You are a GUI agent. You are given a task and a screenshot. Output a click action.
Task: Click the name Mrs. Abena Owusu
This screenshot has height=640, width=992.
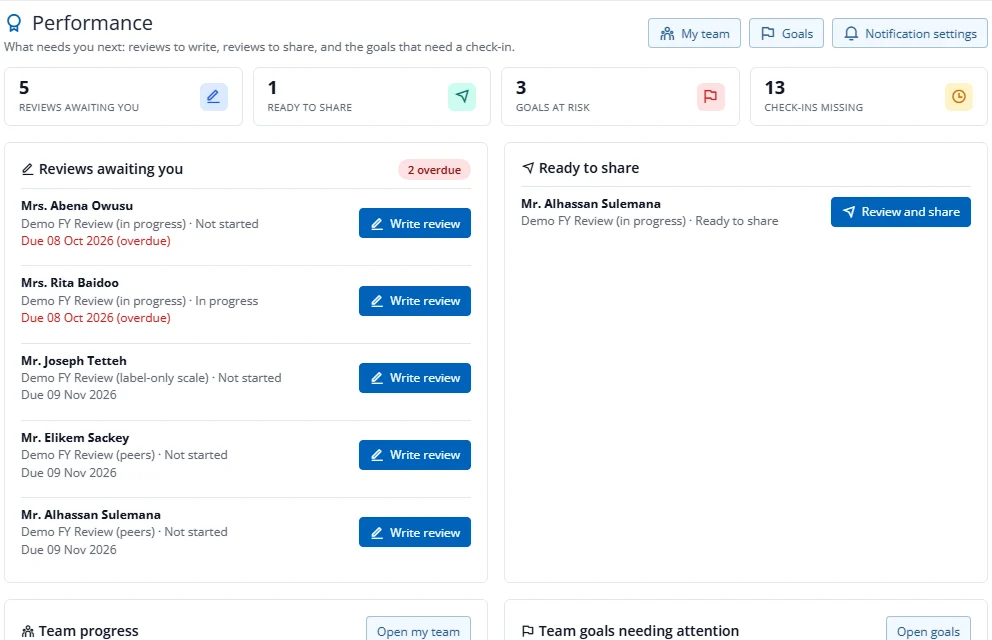coord(77,206)
